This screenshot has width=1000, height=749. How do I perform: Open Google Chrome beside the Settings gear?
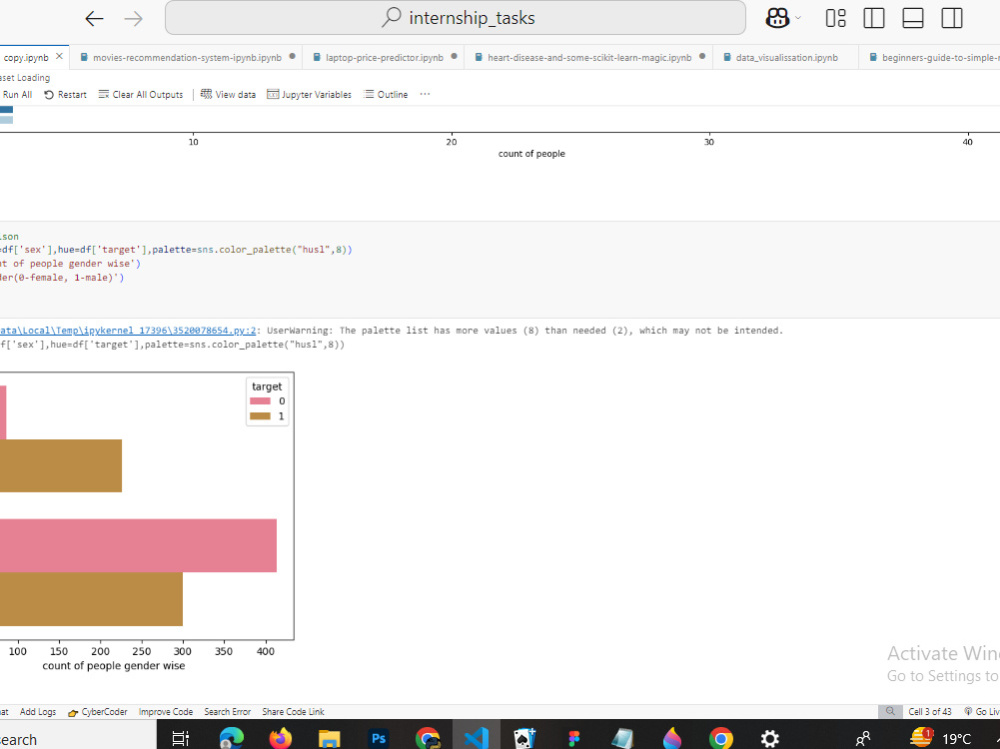pyautogui.click(x=721, y=738)
